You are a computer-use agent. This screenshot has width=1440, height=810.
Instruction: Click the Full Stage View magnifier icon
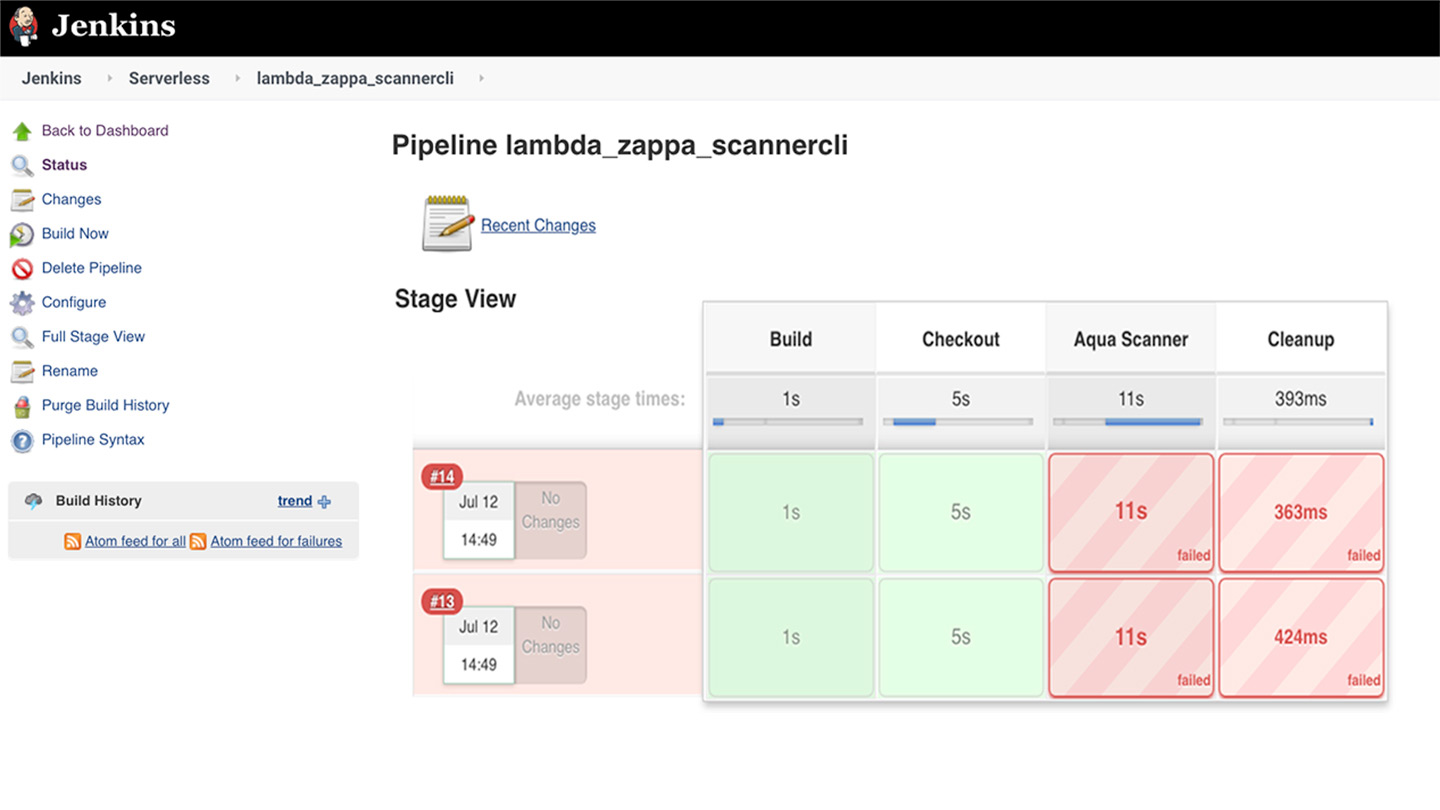click(22, 338)
